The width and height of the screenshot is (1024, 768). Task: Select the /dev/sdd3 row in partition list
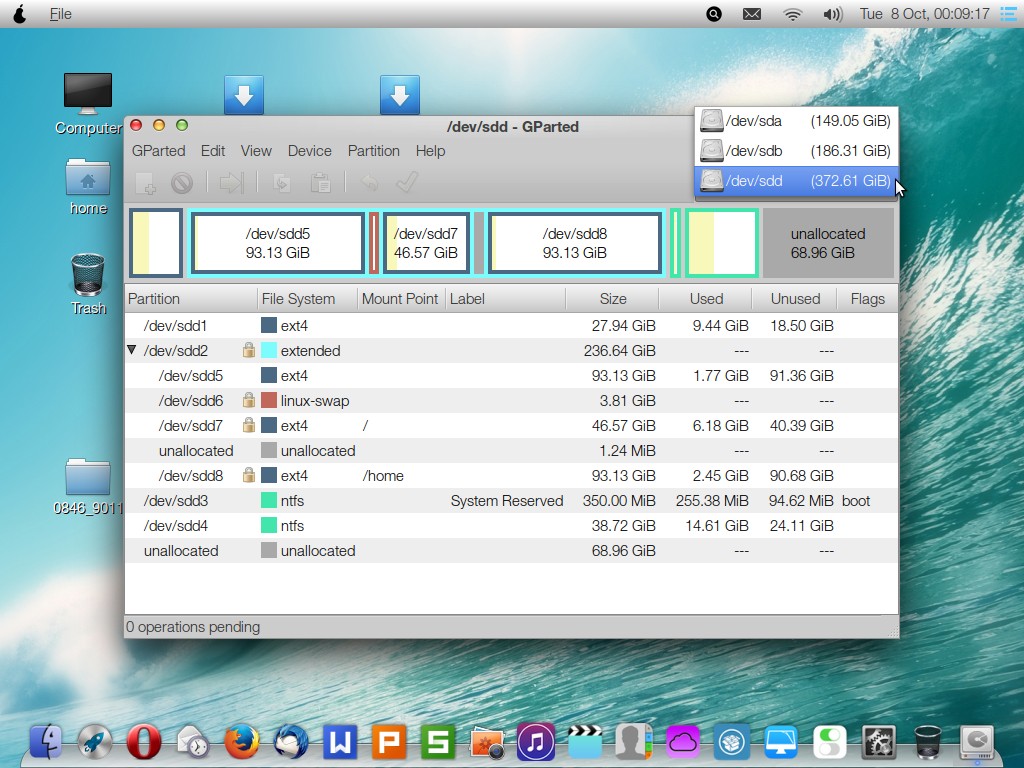pyautogui.click(x=511, y=500)
